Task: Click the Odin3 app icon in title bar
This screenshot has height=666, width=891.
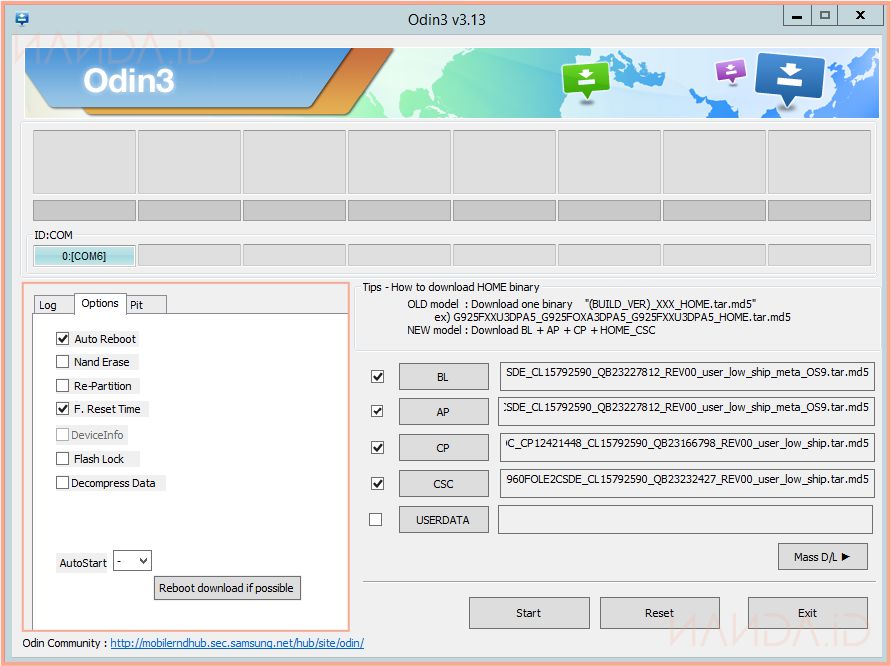Action: click(22, 18)
